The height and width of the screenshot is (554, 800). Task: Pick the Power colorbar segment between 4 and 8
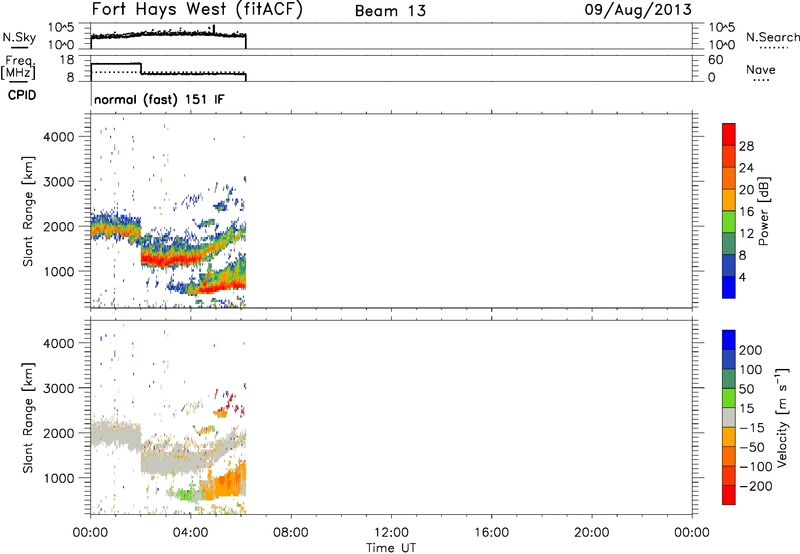[x=729, y=265]
